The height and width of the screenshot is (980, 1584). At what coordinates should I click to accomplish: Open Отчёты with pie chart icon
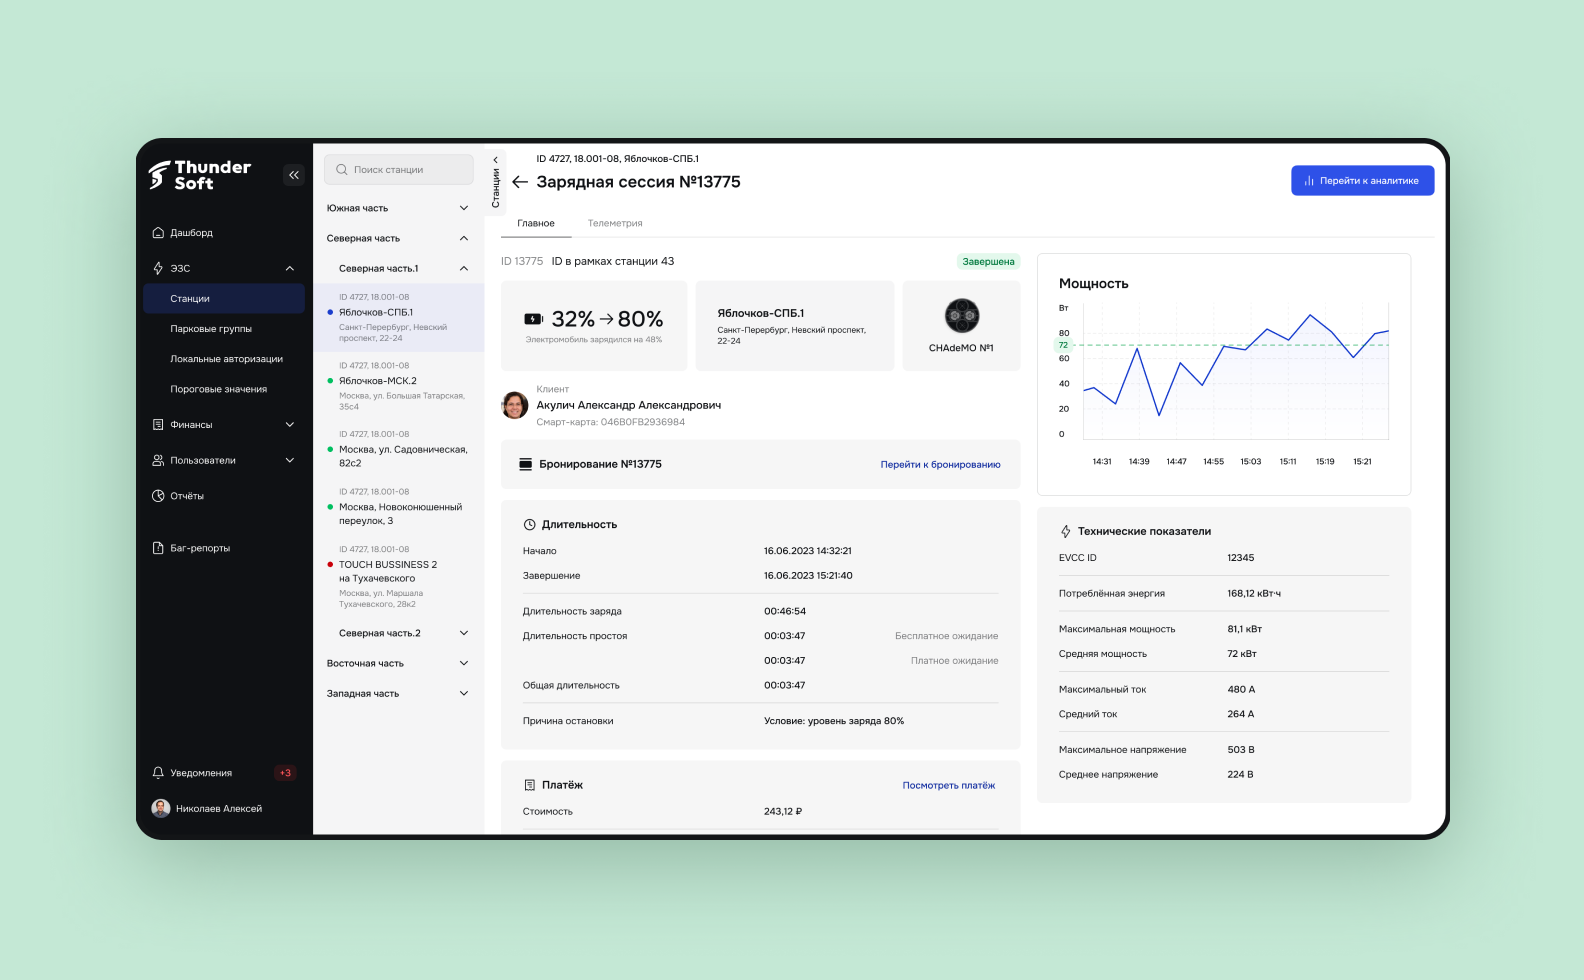tap(158, 496)
